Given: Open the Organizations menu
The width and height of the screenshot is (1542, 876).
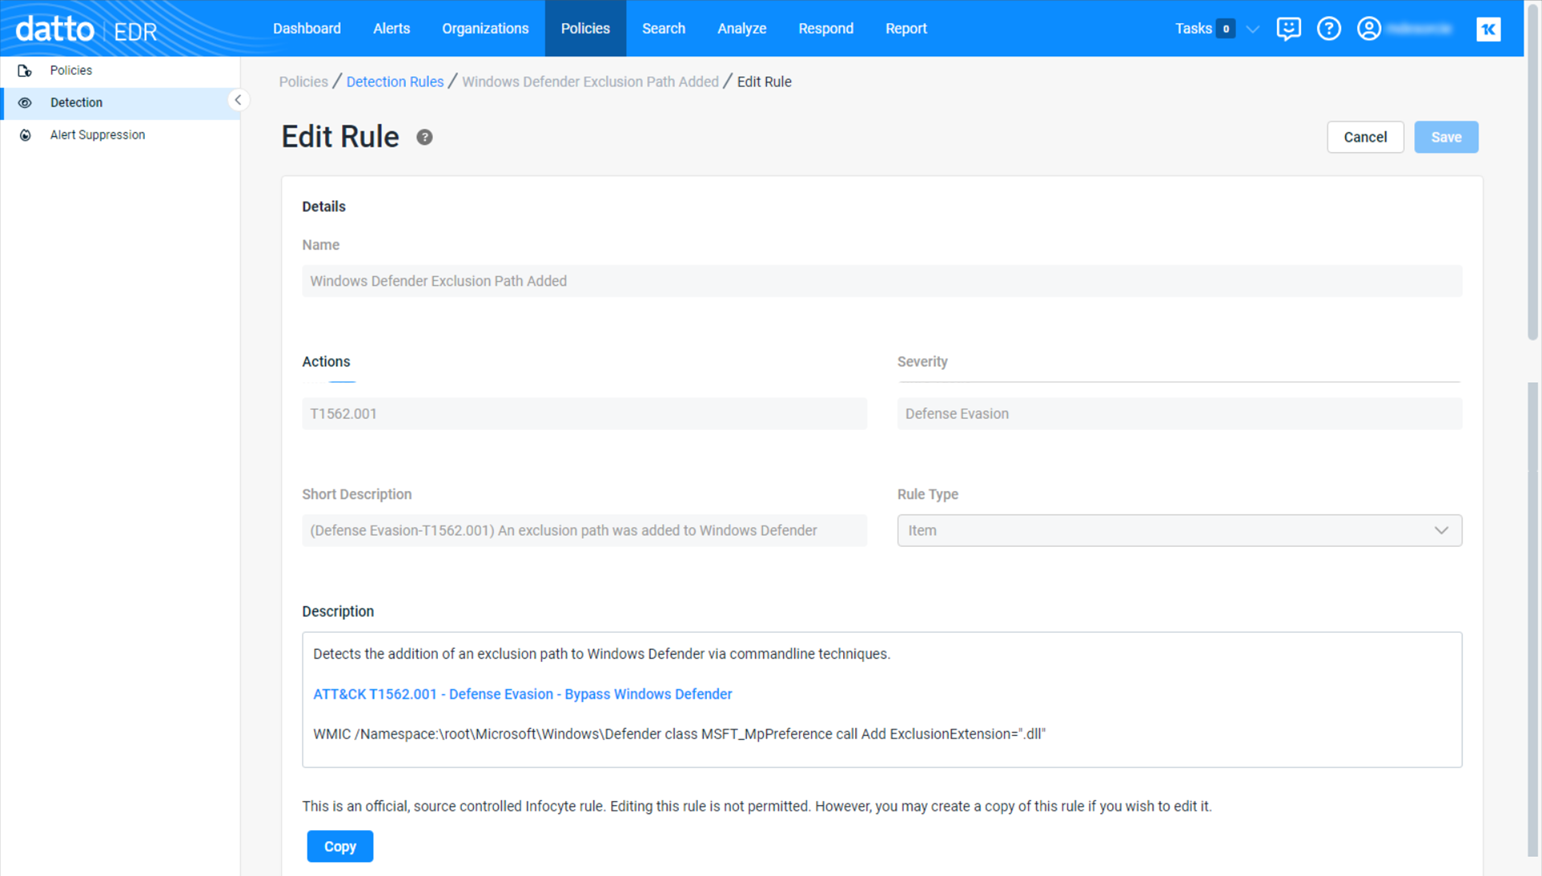Looking at the screenshot, I should point(485,28).
